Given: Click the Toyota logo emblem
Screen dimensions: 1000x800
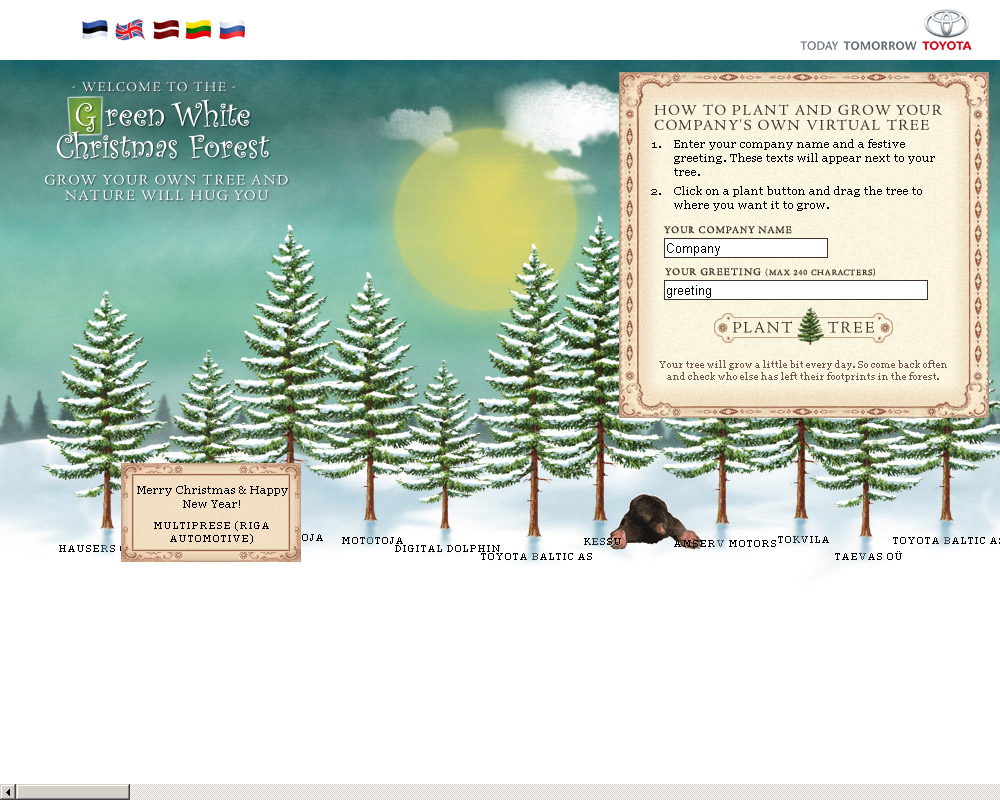Looking at the screenshot, I should [x=946, y=24].
